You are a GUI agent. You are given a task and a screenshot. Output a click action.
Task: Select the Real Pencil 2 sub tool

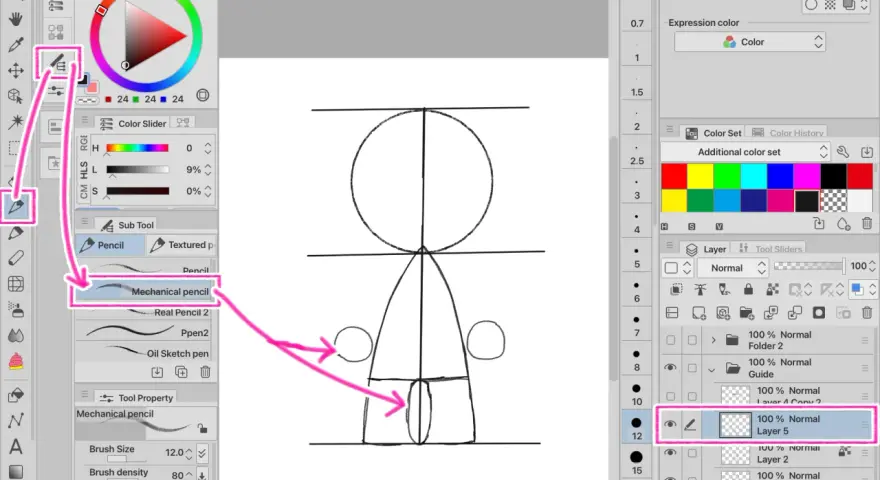pyautogui.click(x=145, y=312)
